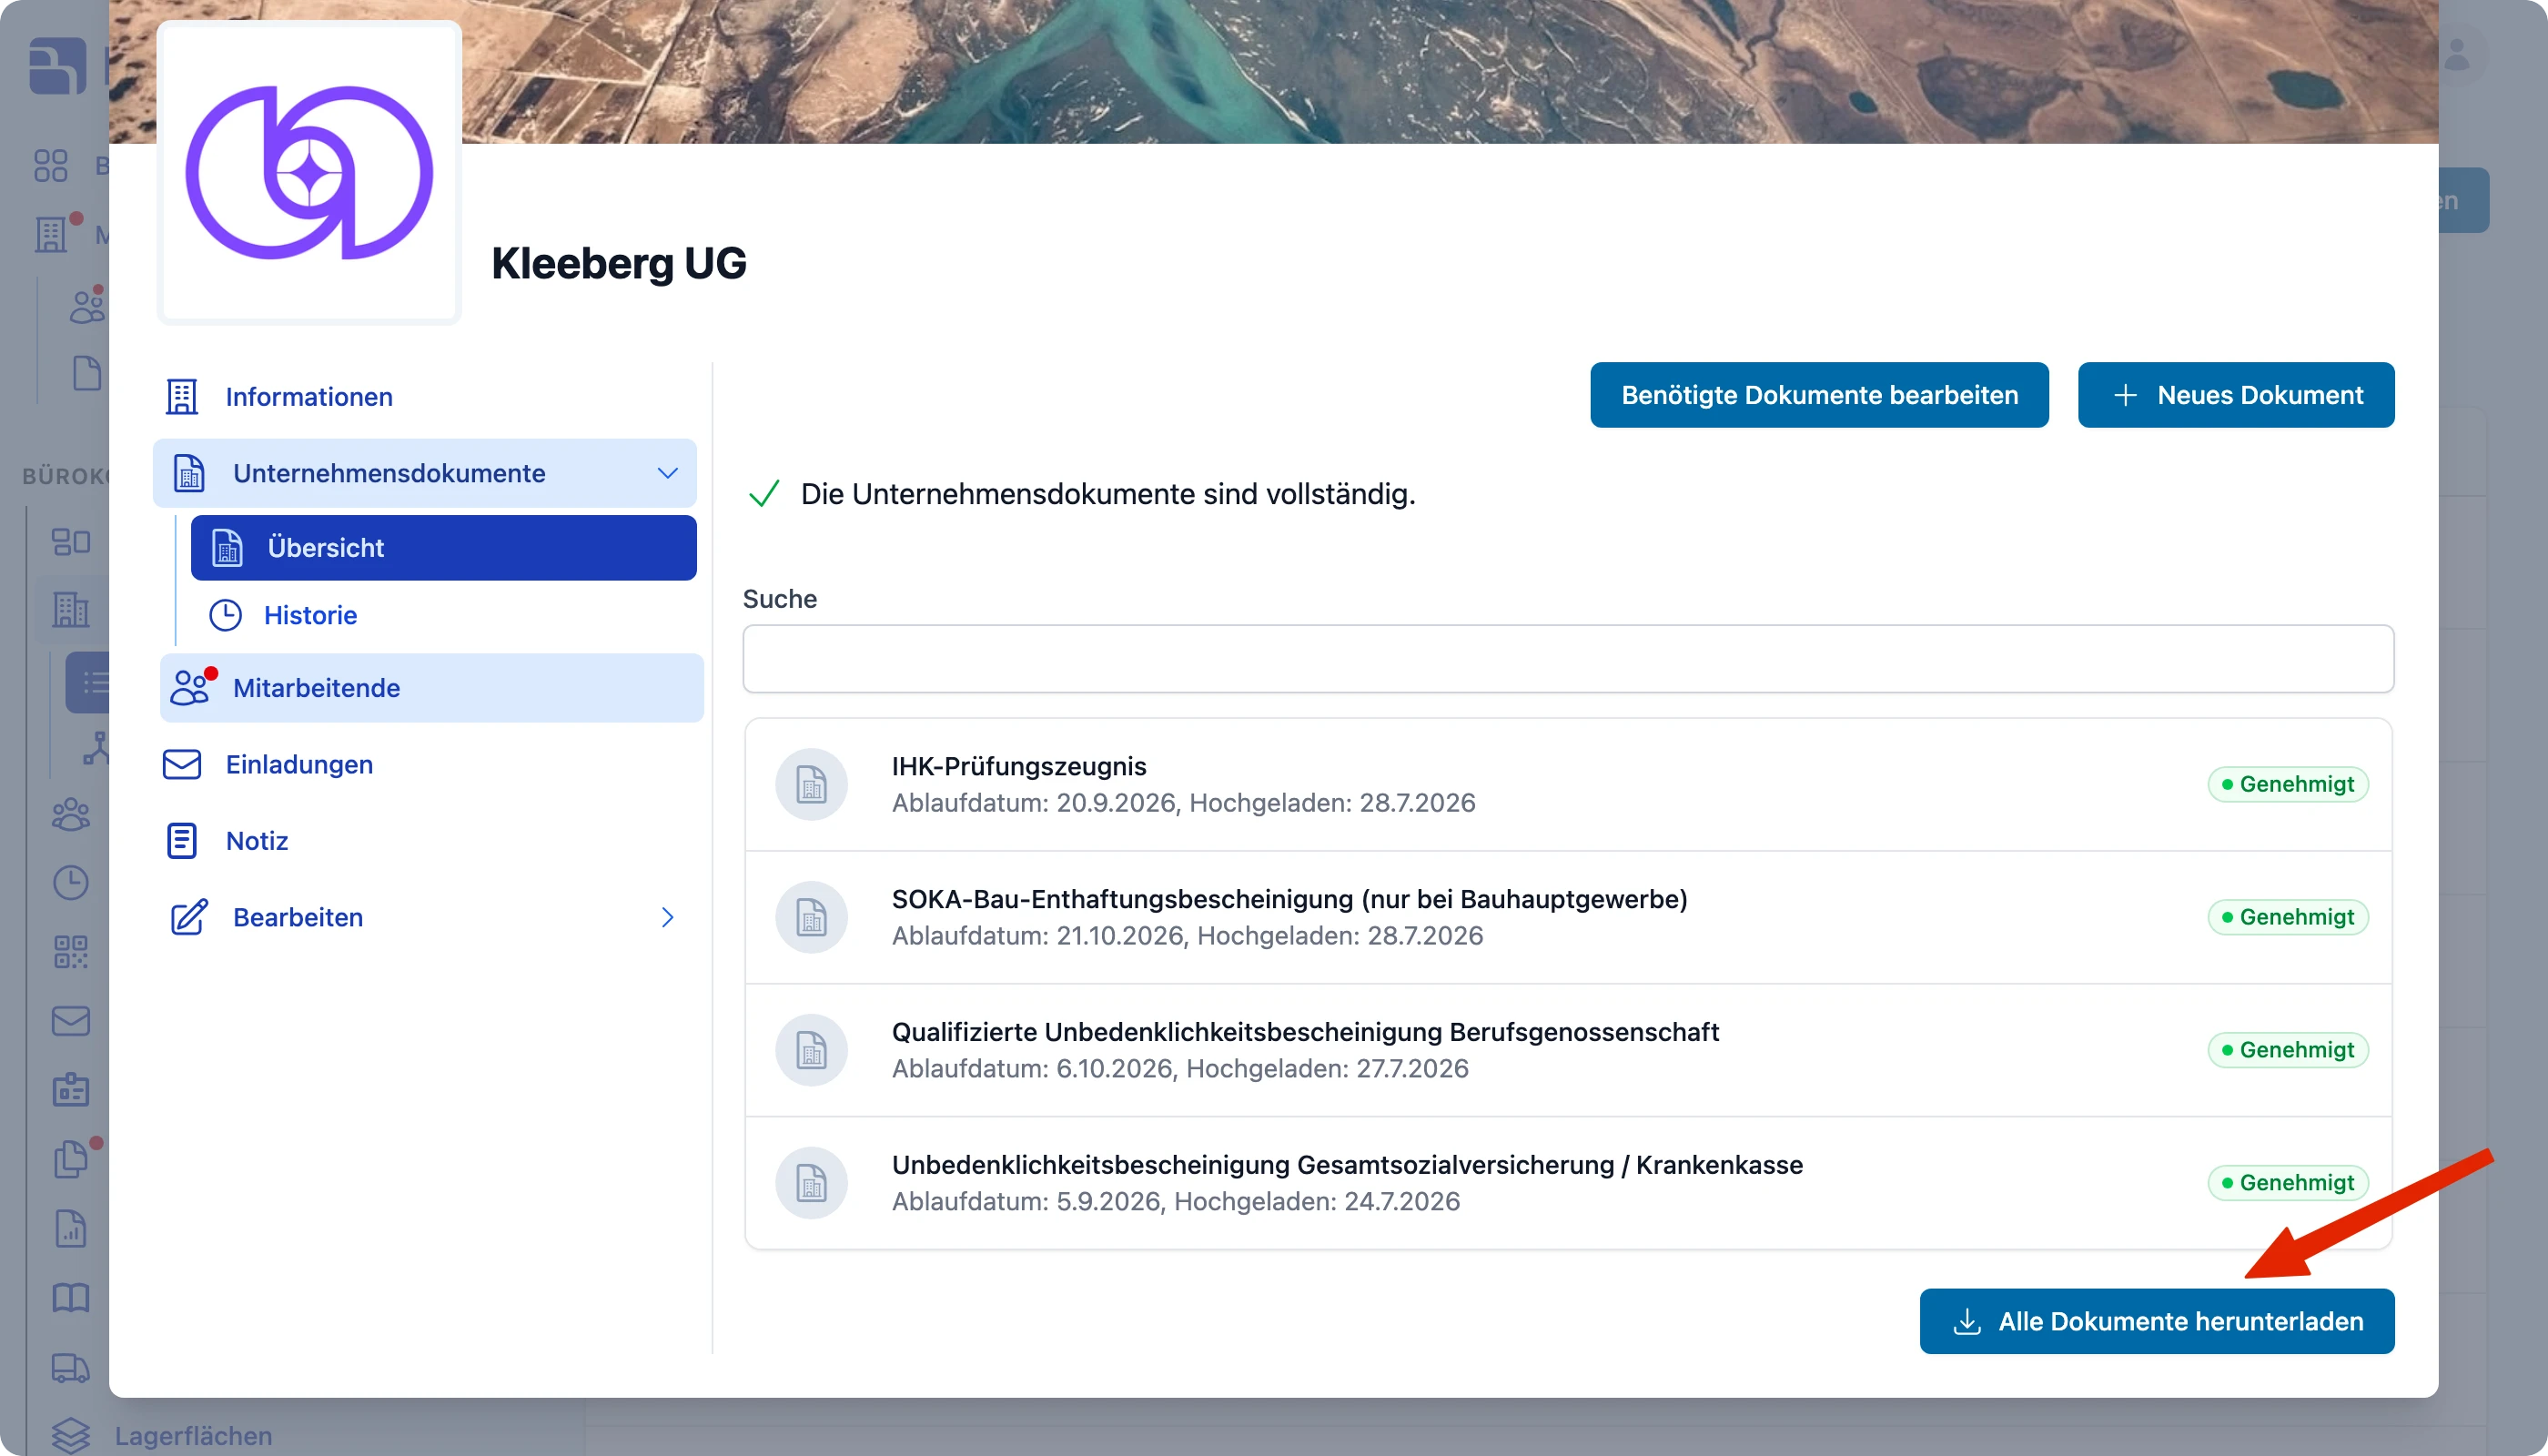Click the report file icon in background sidebar
The height and width of the screenshot is (1456, 2548).
pos(70,1228)
